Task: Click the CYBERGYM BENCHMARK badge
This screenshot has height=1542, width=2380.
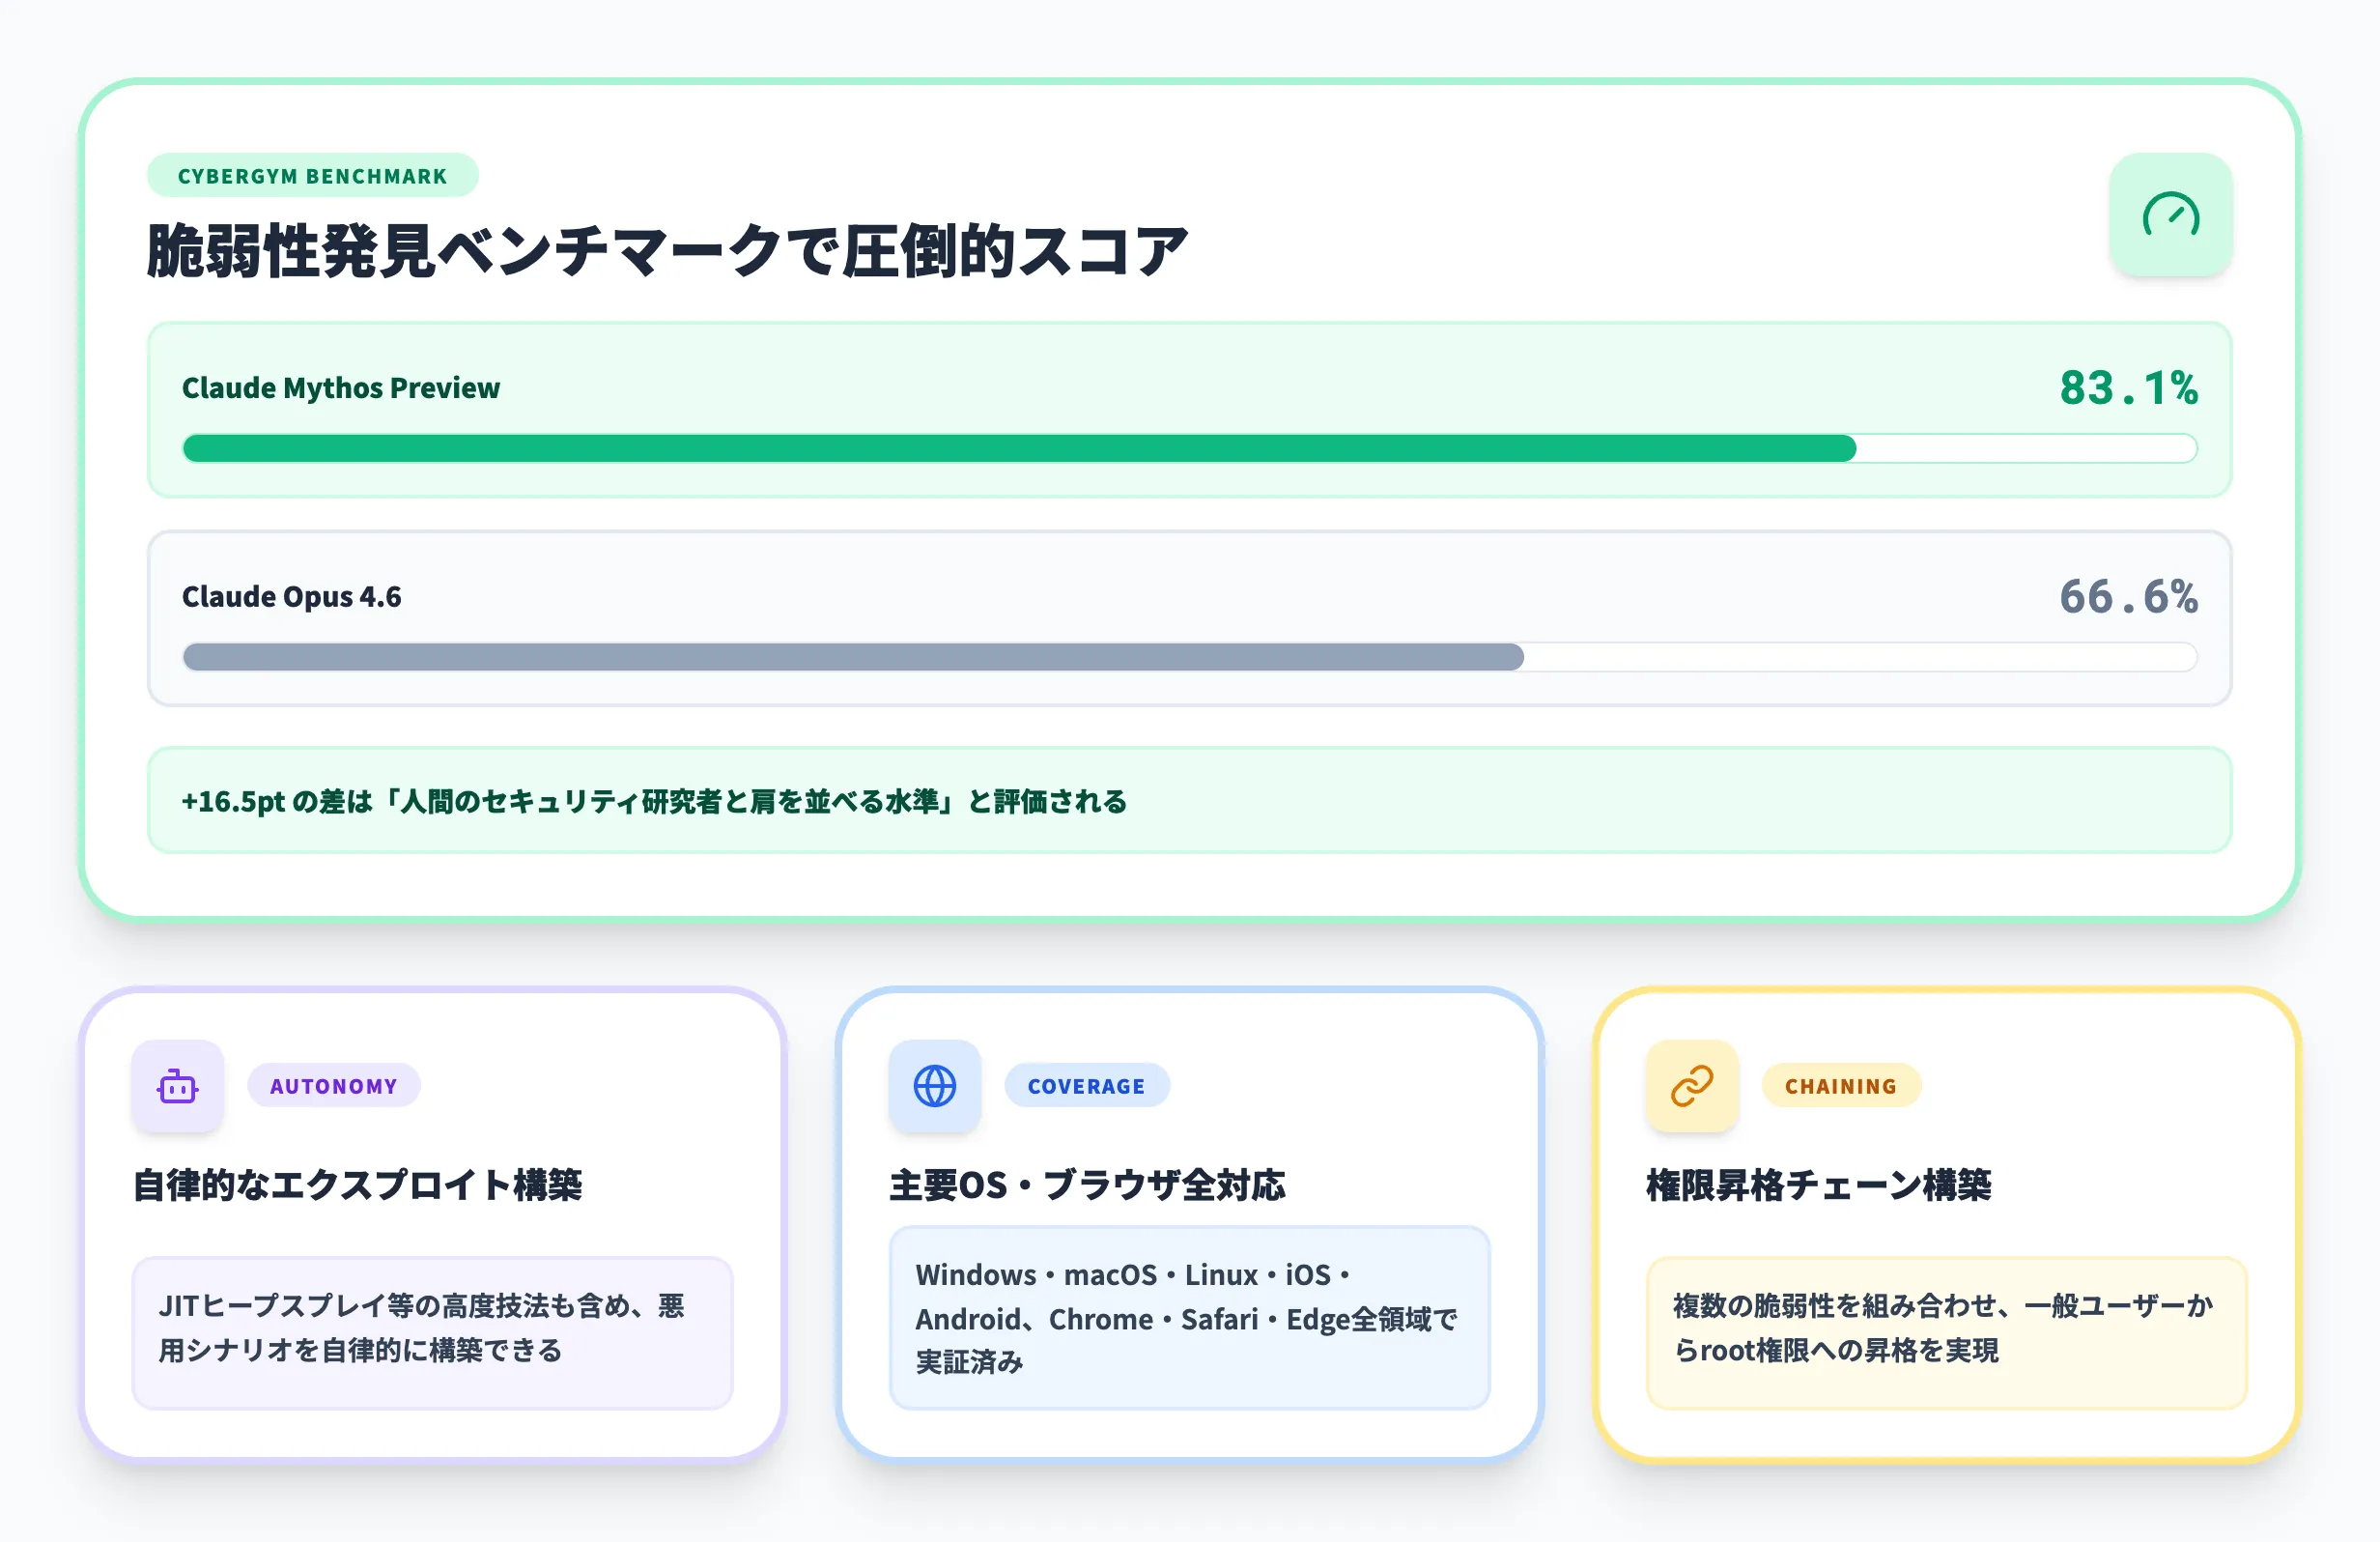Action: [312, 176]
